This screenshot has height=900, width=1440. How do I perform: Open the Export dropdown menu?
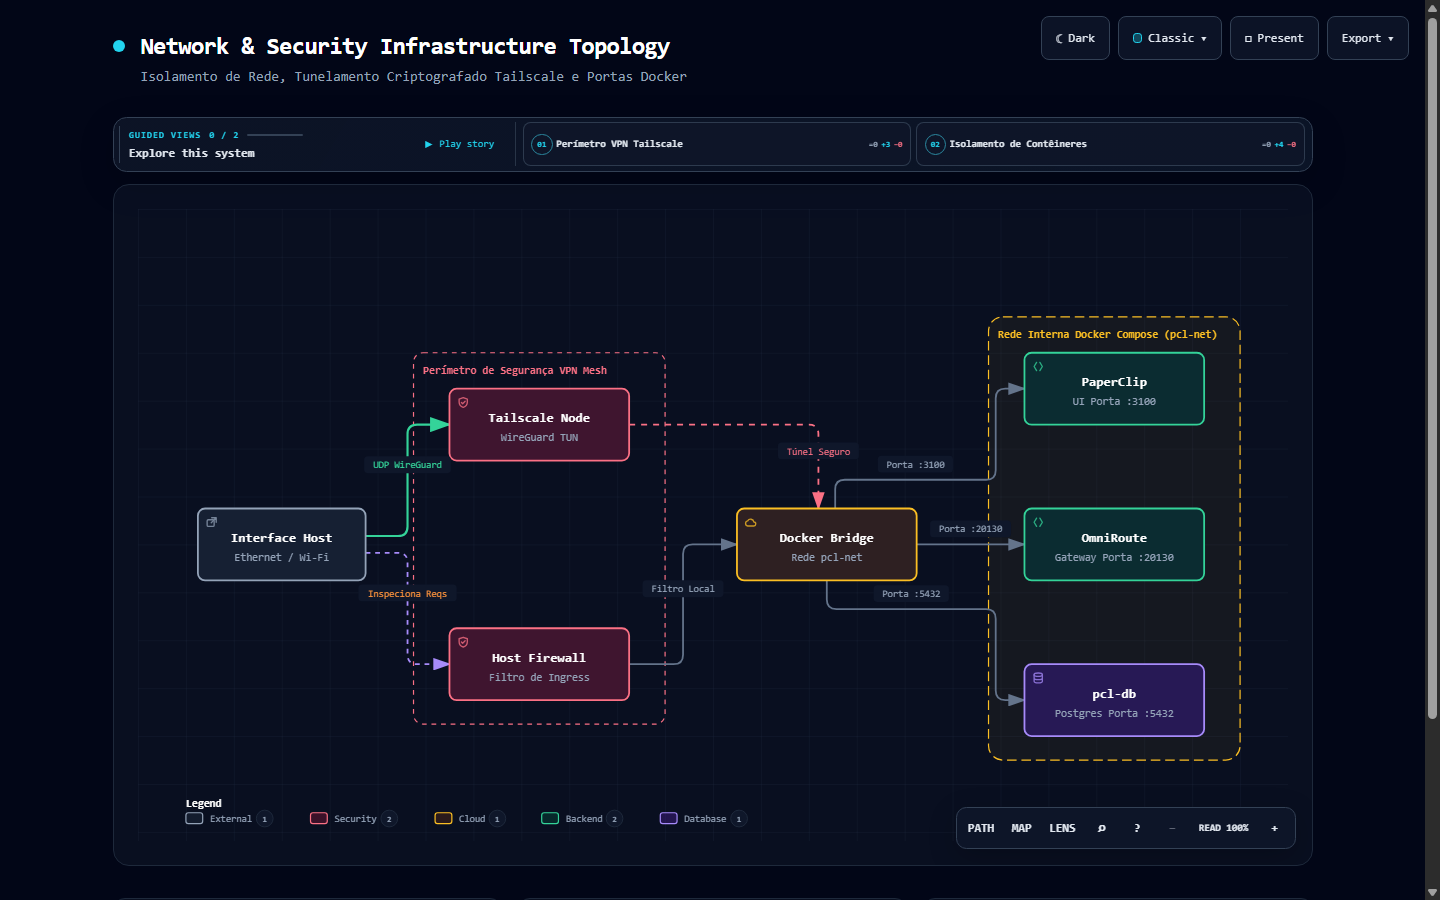1367,38
